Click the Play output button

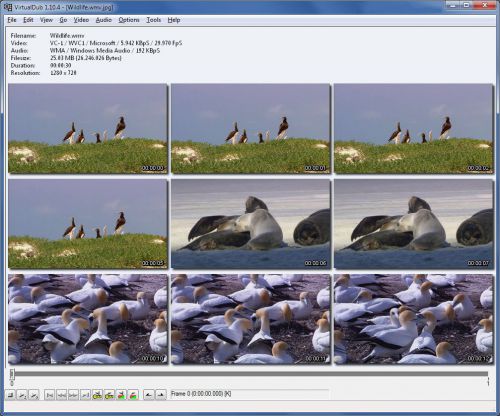pos(34,395)
